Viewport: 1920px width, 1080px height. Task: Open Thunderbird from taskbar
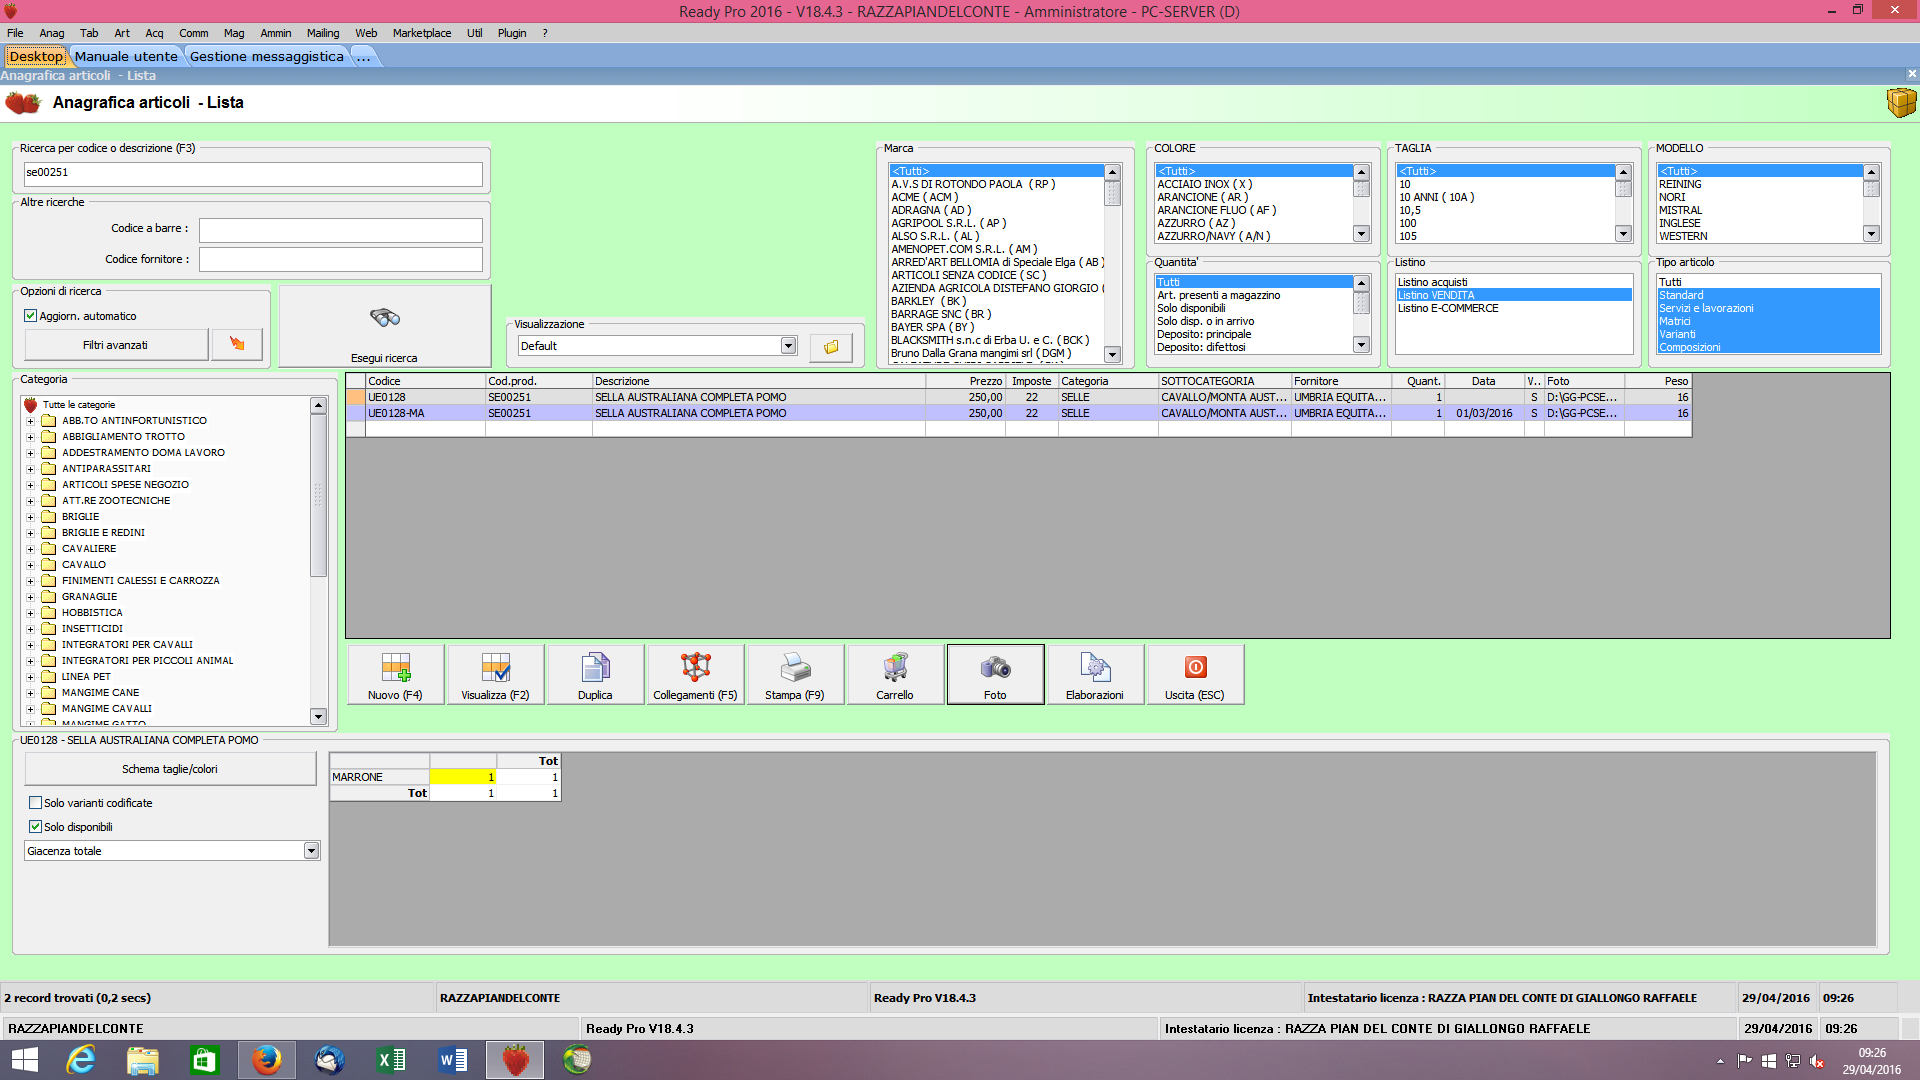[329, 1060]
